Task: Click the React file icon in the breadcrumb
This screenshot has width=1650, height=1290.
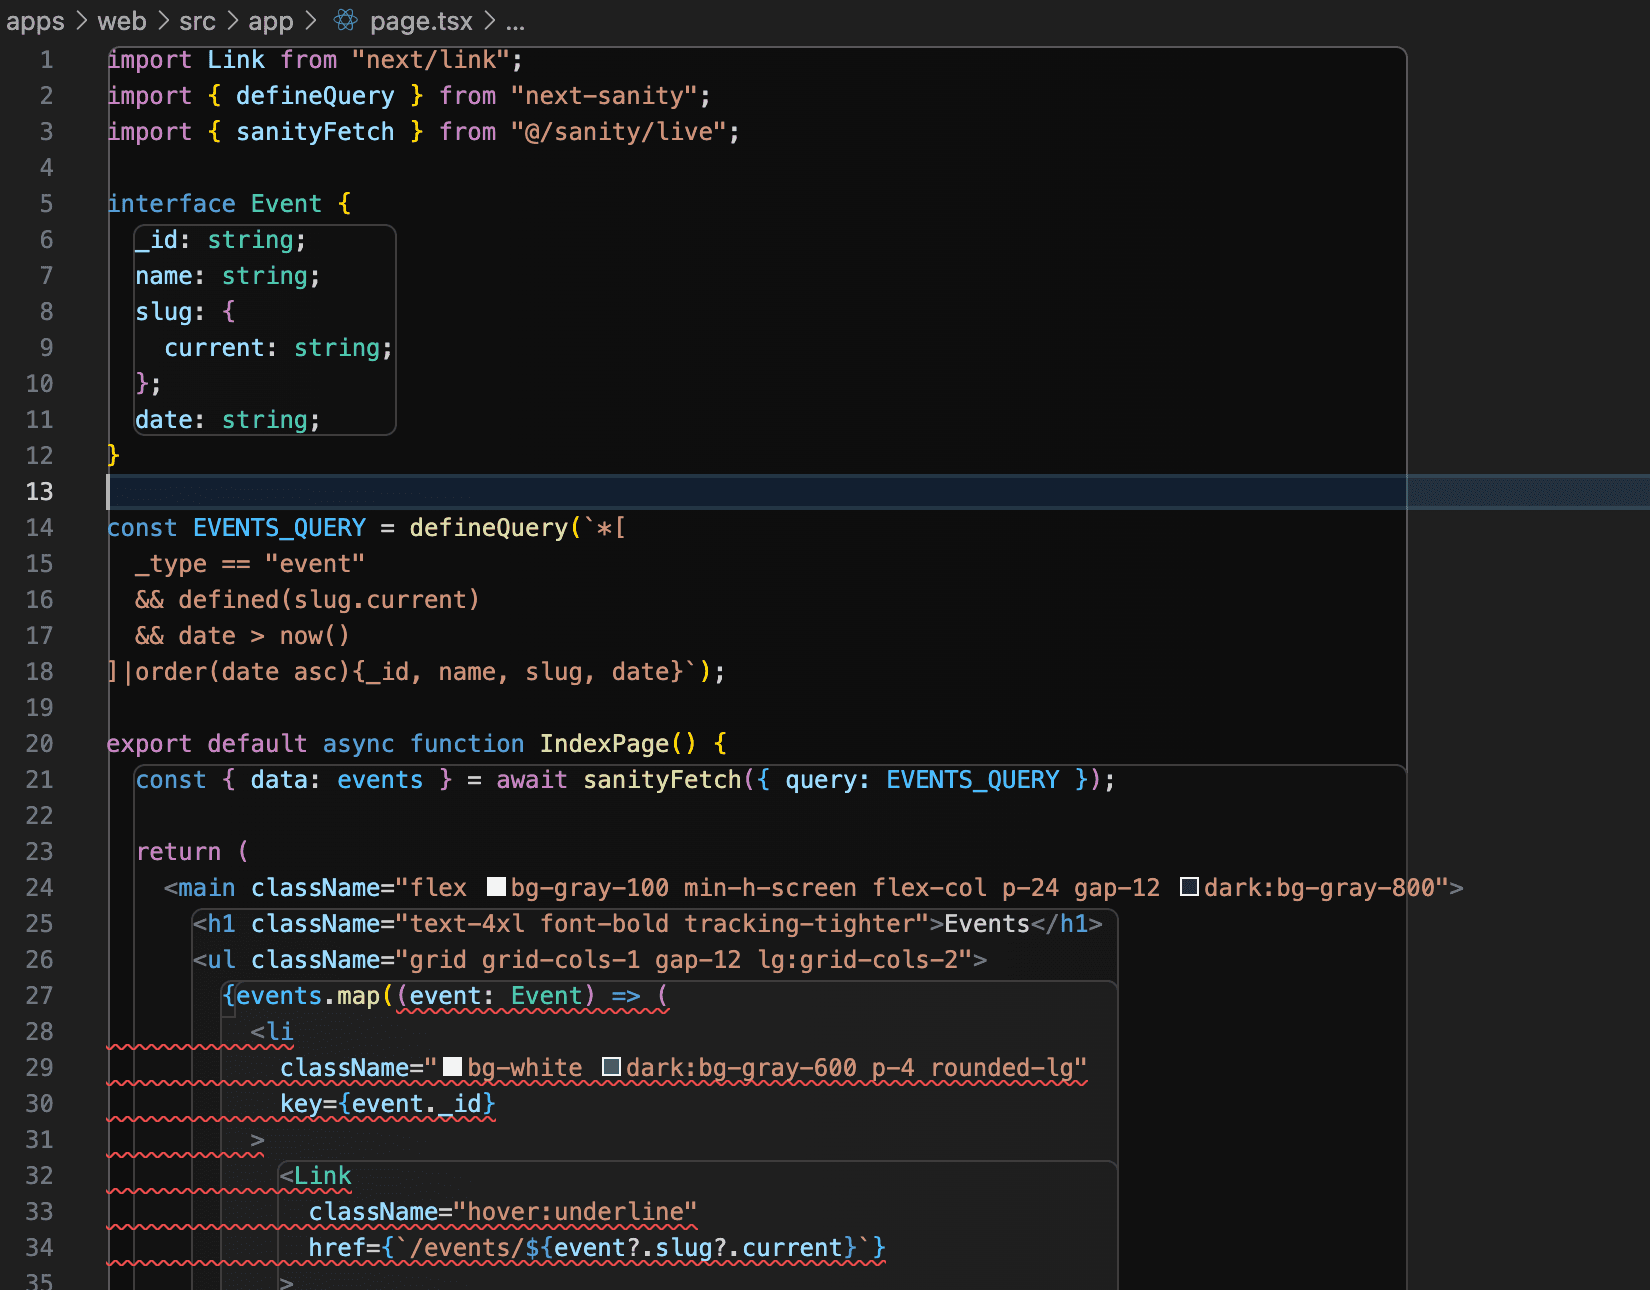Action: (346, 20)
